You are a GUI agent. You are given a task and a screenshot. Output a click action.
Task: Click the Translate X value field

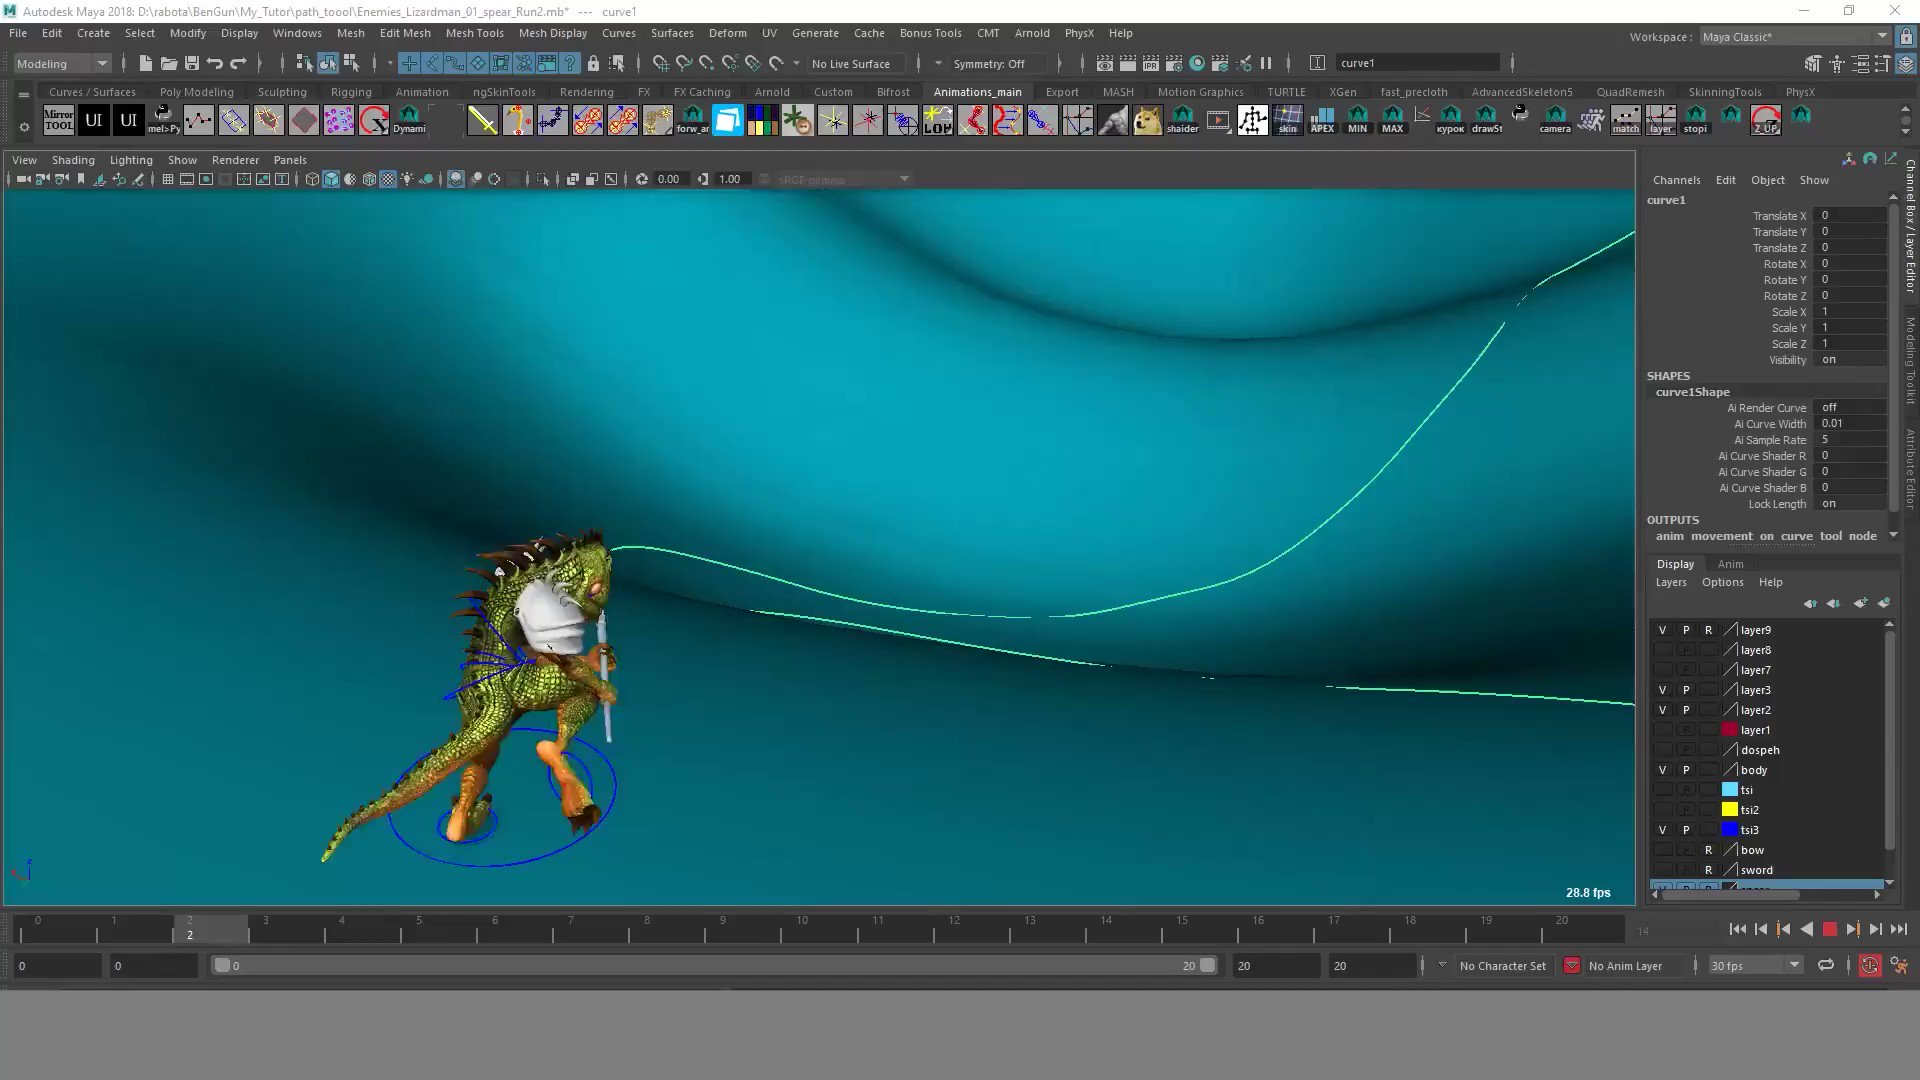click(1851, 215)
